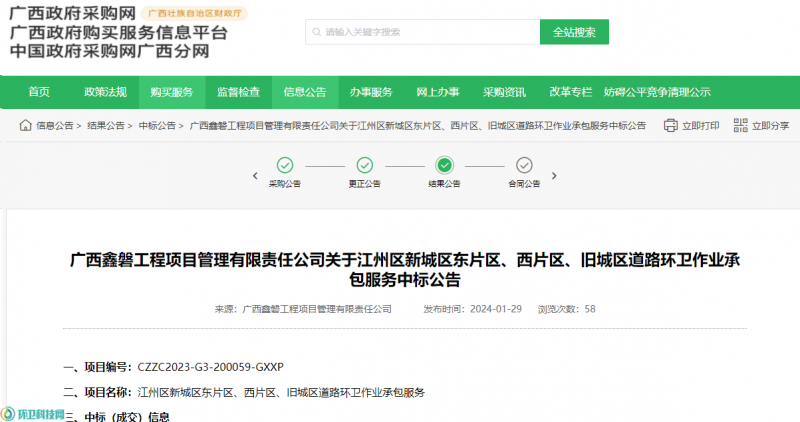Click 中国政府采购网广西分网 header text

[x=110, y=51]
